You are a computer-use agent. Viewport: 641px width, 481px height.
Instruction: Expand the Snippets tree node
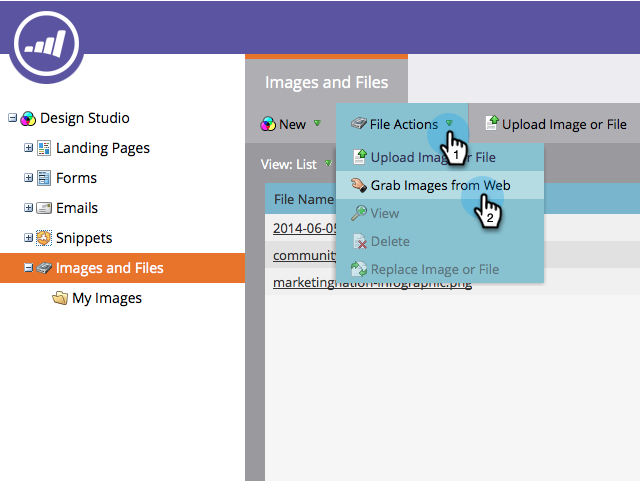pyautogui.click(x=29, y=238)
